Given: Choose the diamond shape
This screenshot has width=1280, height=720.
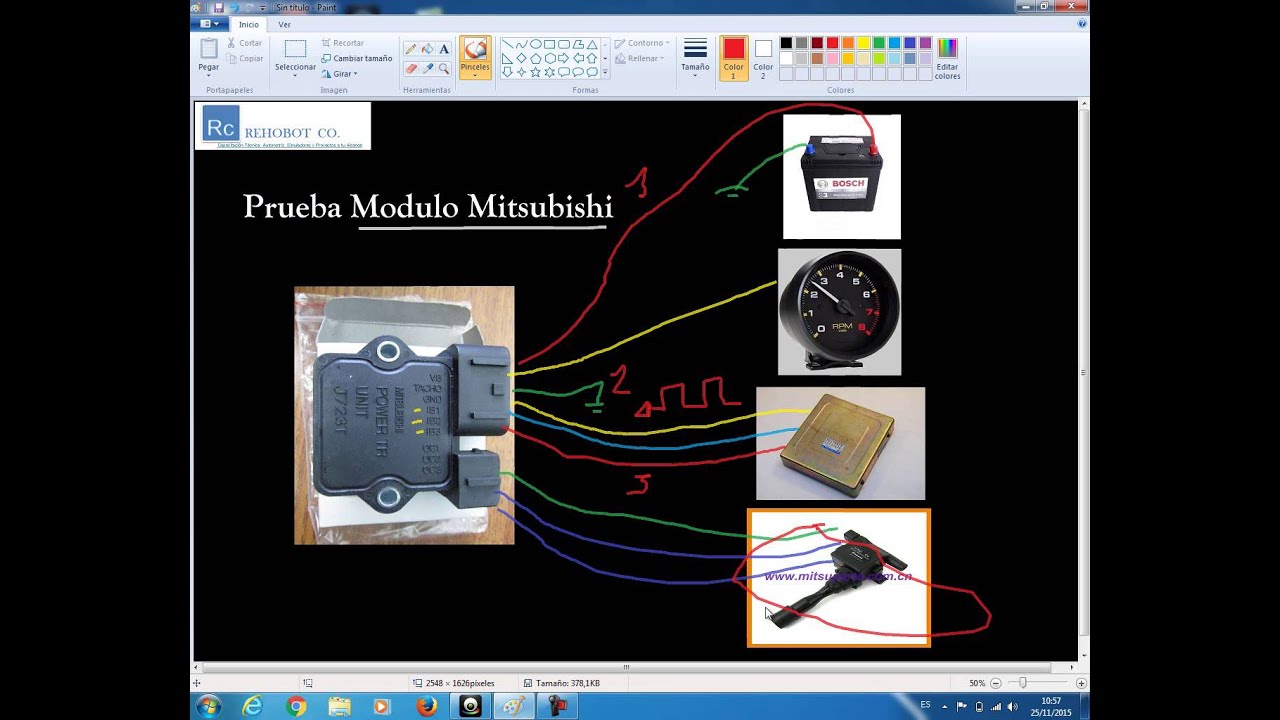Looking at the screenshot, I should tap(521, 59).
